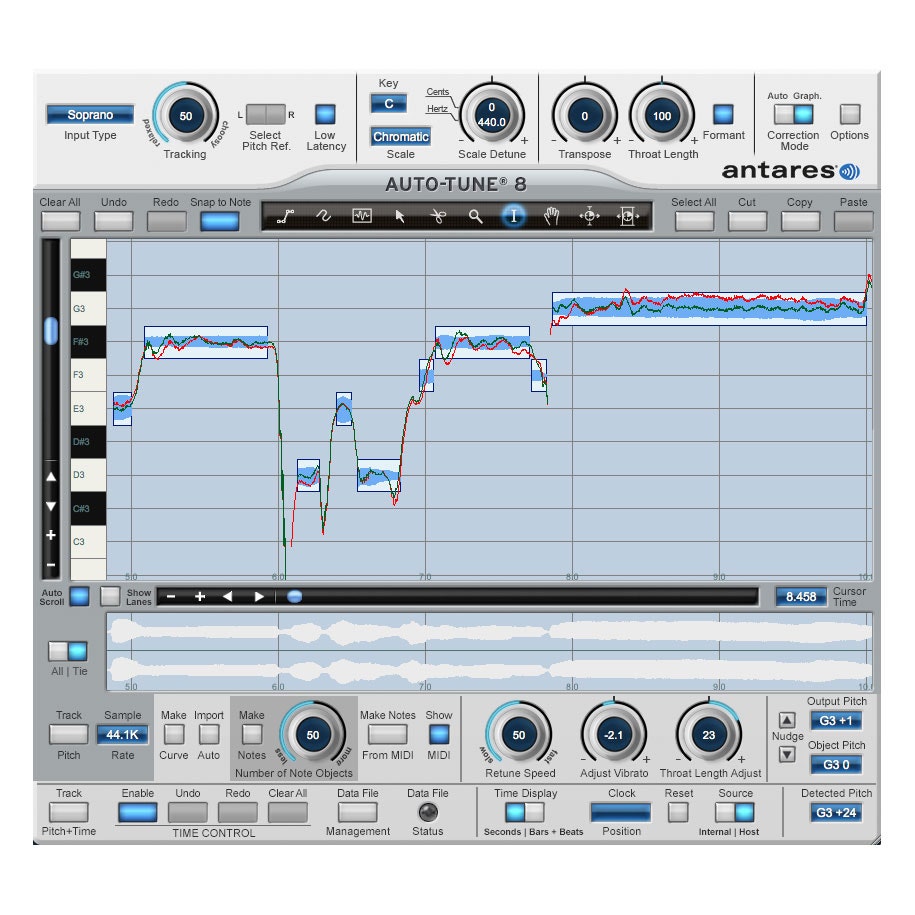Open Data File Management
This screenshot has width=915, height=915.
tap(357, 812)
